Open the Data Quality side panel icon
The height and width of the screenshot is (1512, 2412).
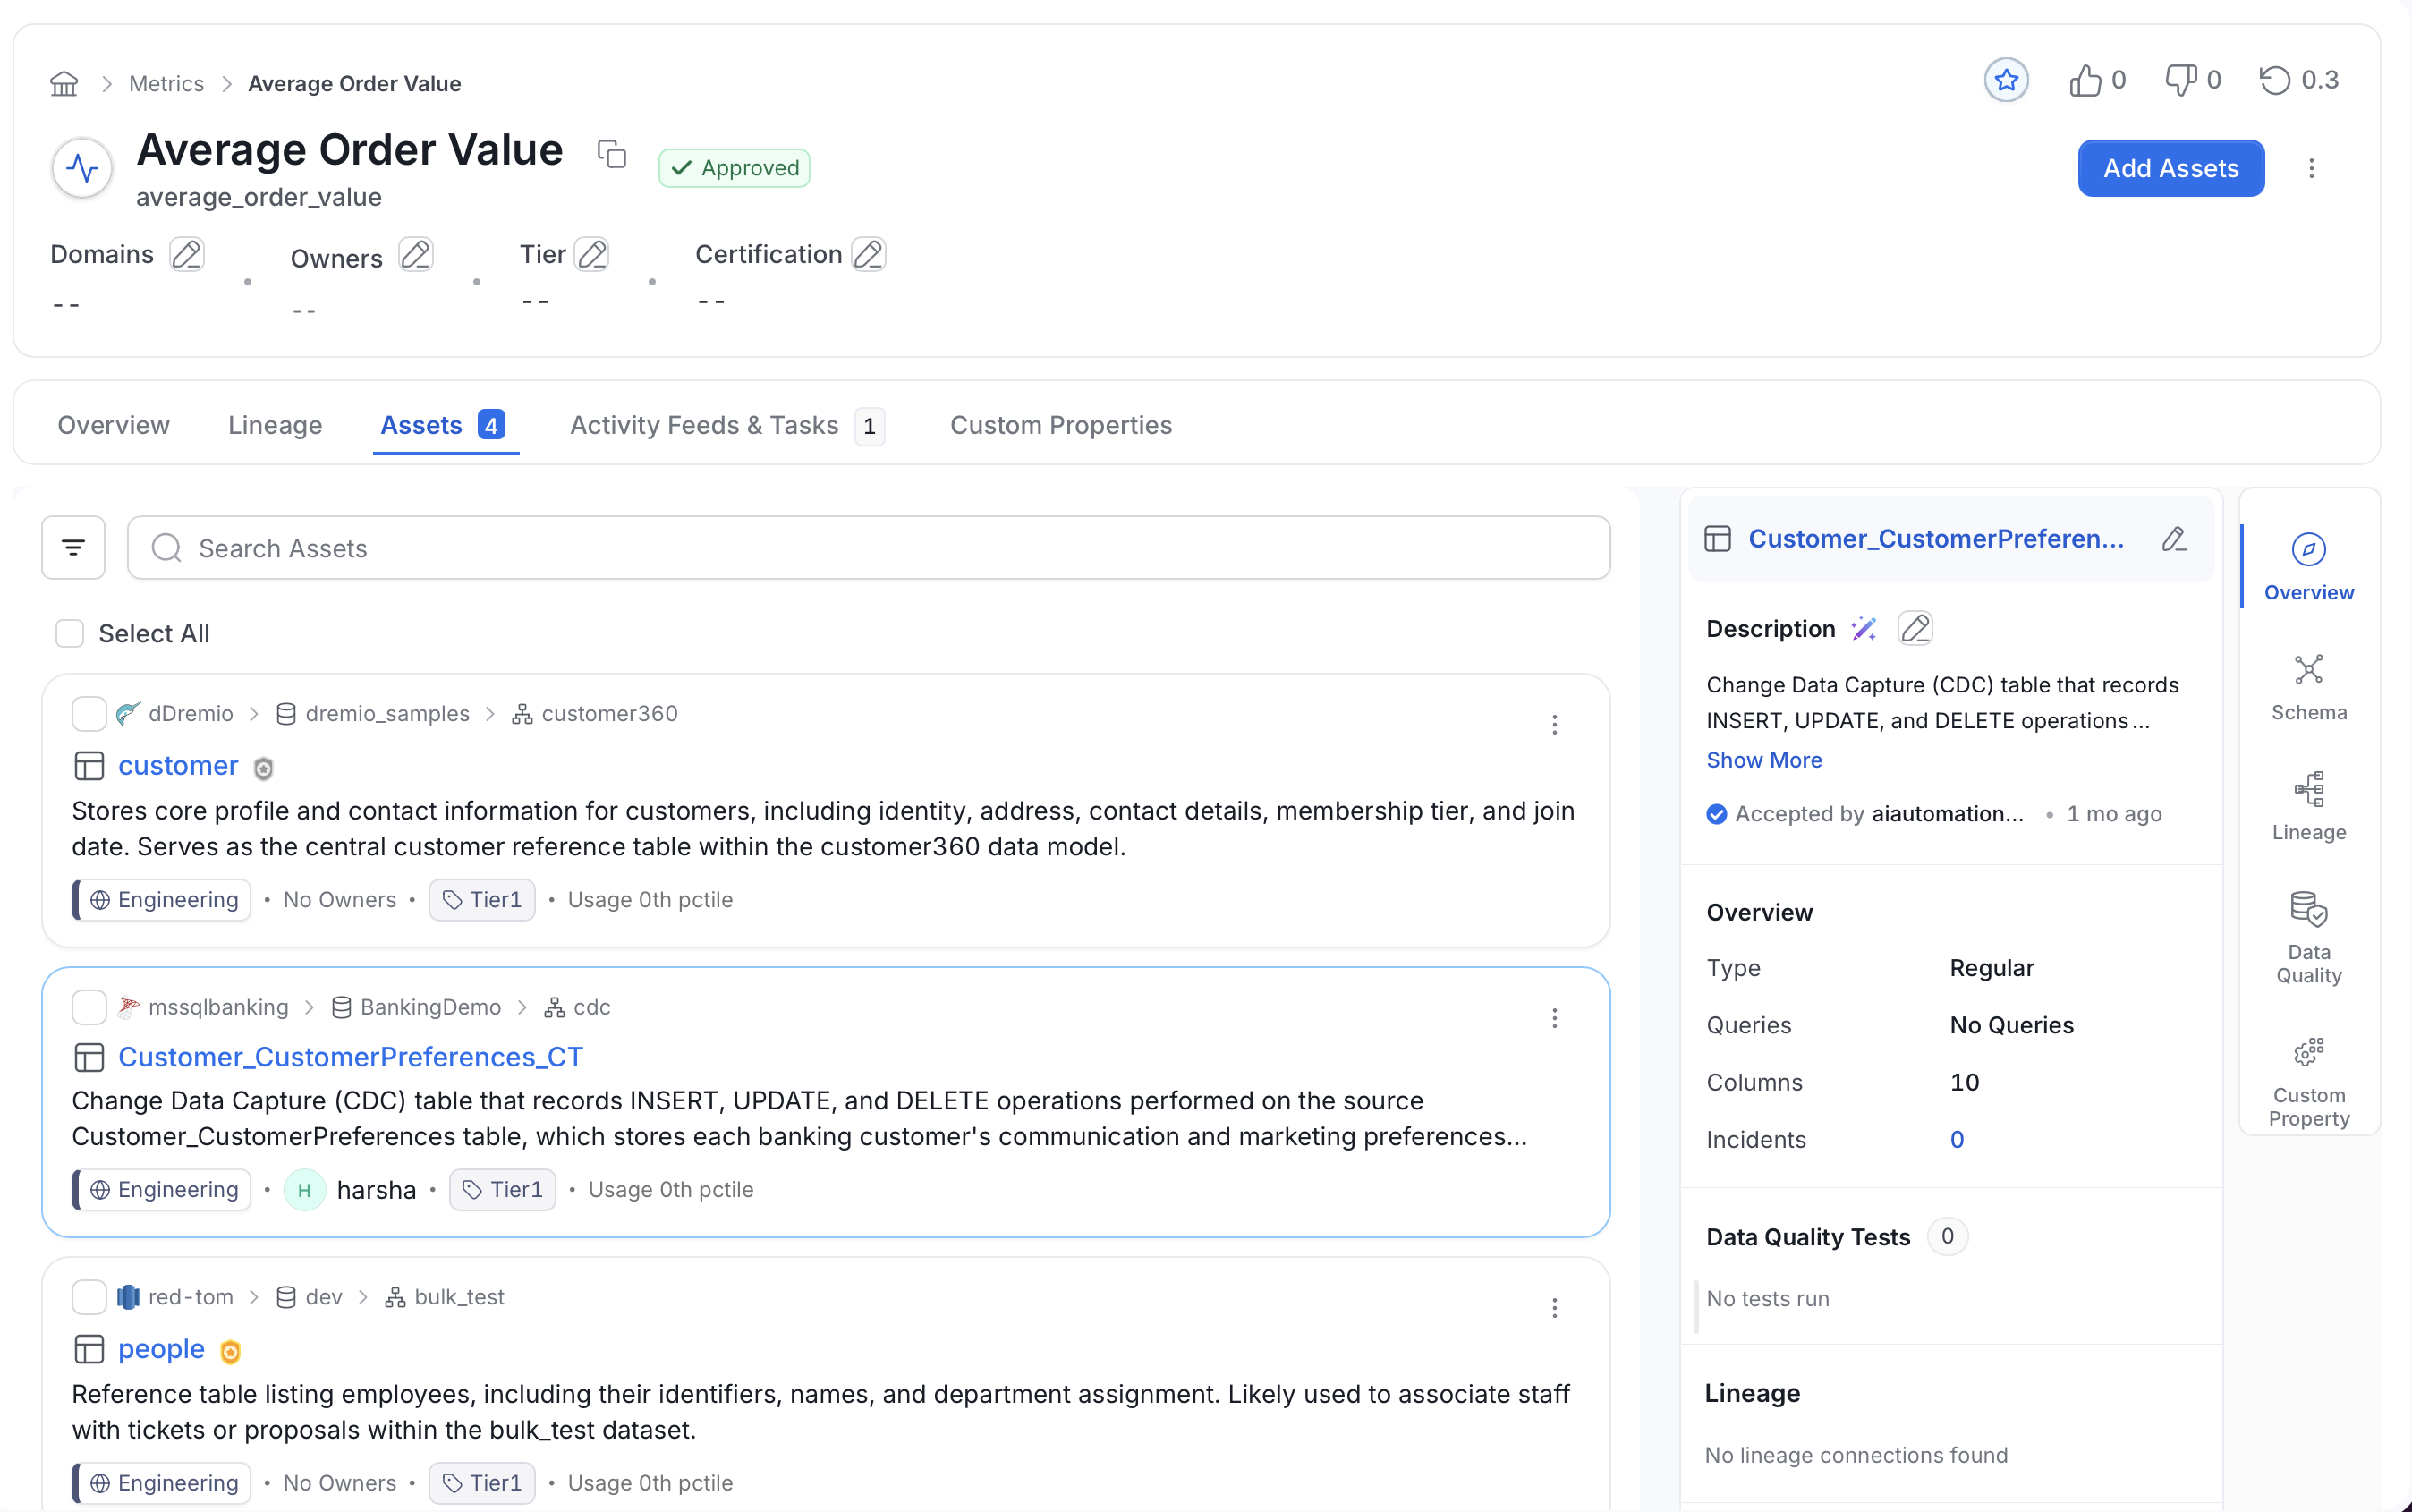[2308, 937]
